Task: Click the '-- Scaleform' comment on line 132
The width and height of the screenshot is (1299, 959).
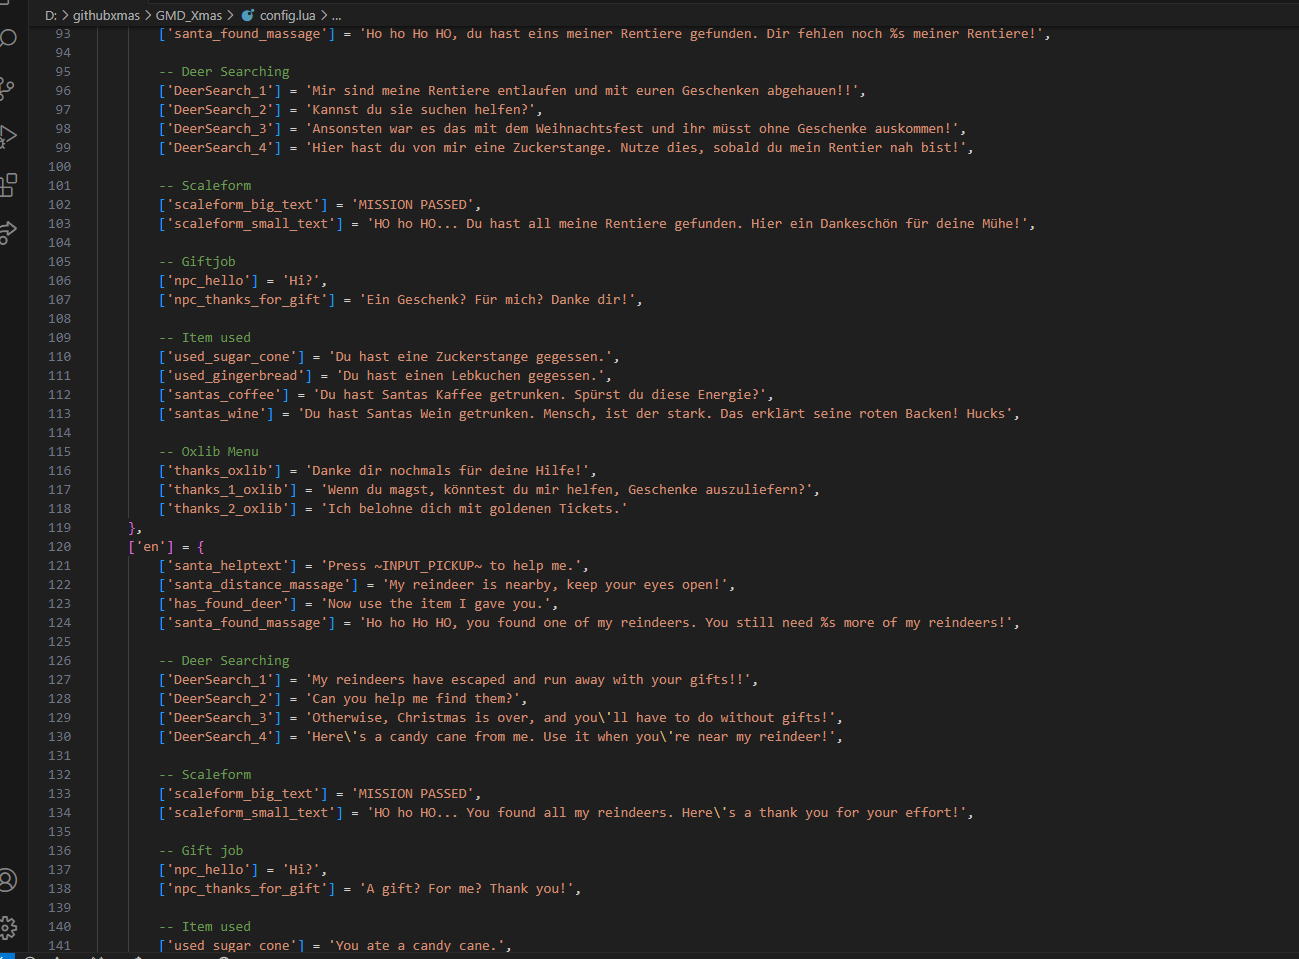Action: coord(205,775)
